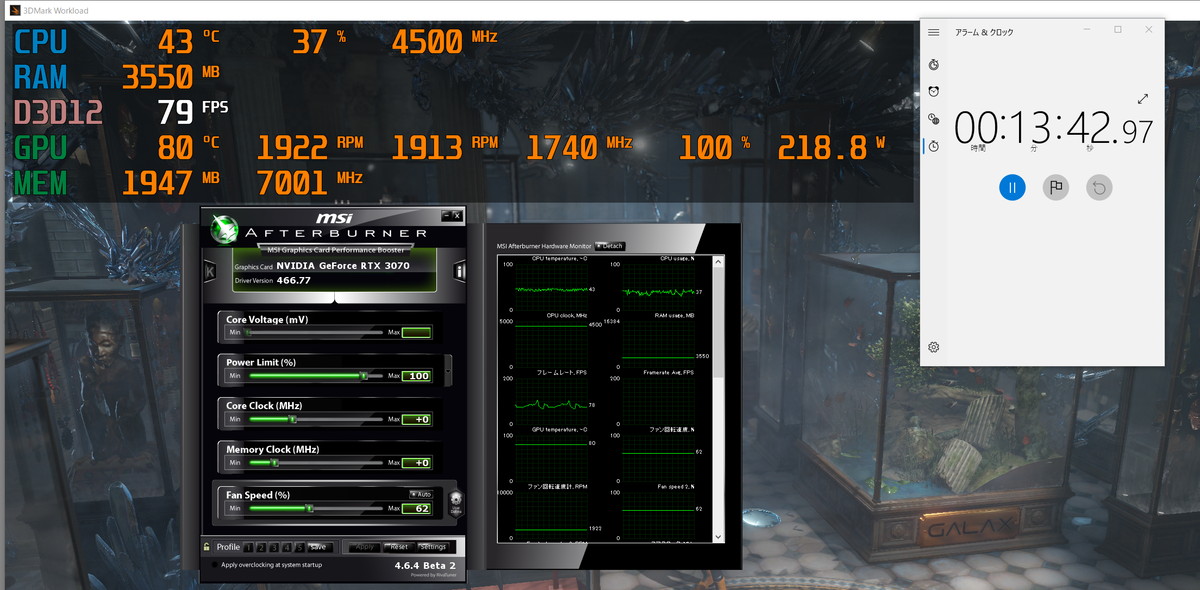Click the stopwatch time display 00:13:42
Screen dimensions: 1200x590
pyautogui.click(x=1053, y=129)
